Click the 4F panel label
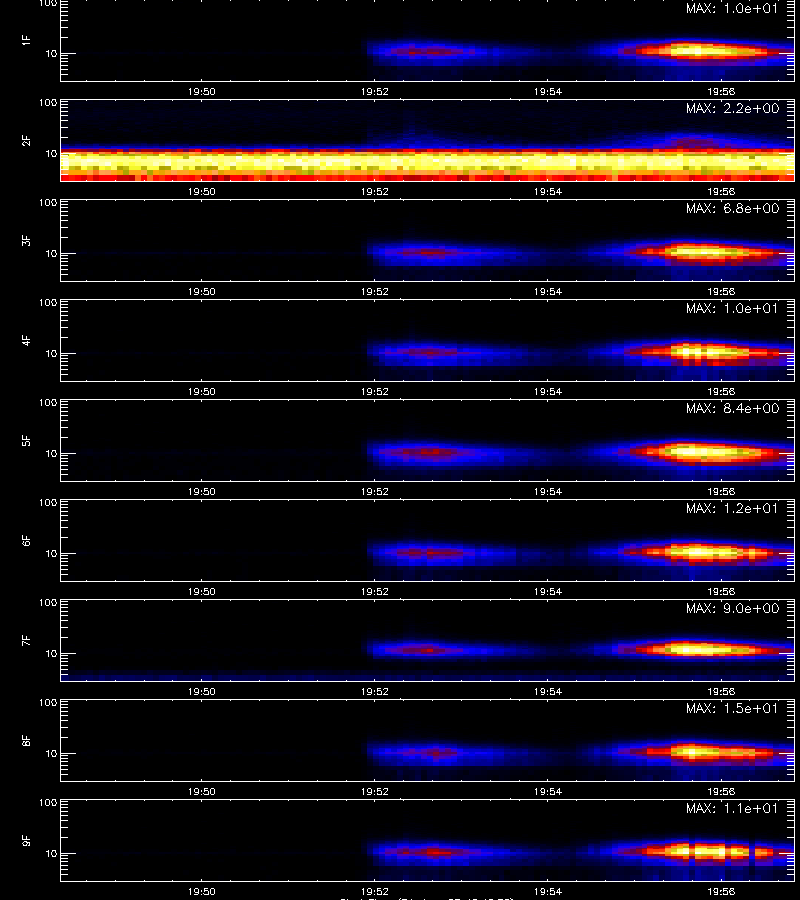The height and width of the screenshot is (900, 800). (x=26, y=340)
